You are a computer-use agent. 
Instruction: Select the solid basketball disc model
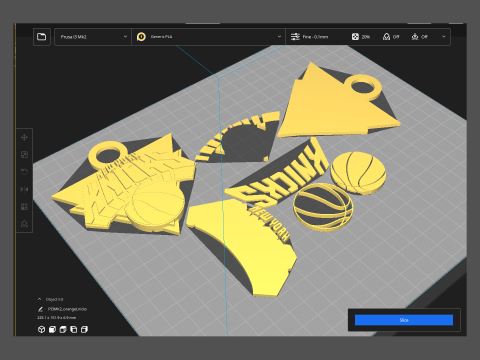tap(358, 172)
